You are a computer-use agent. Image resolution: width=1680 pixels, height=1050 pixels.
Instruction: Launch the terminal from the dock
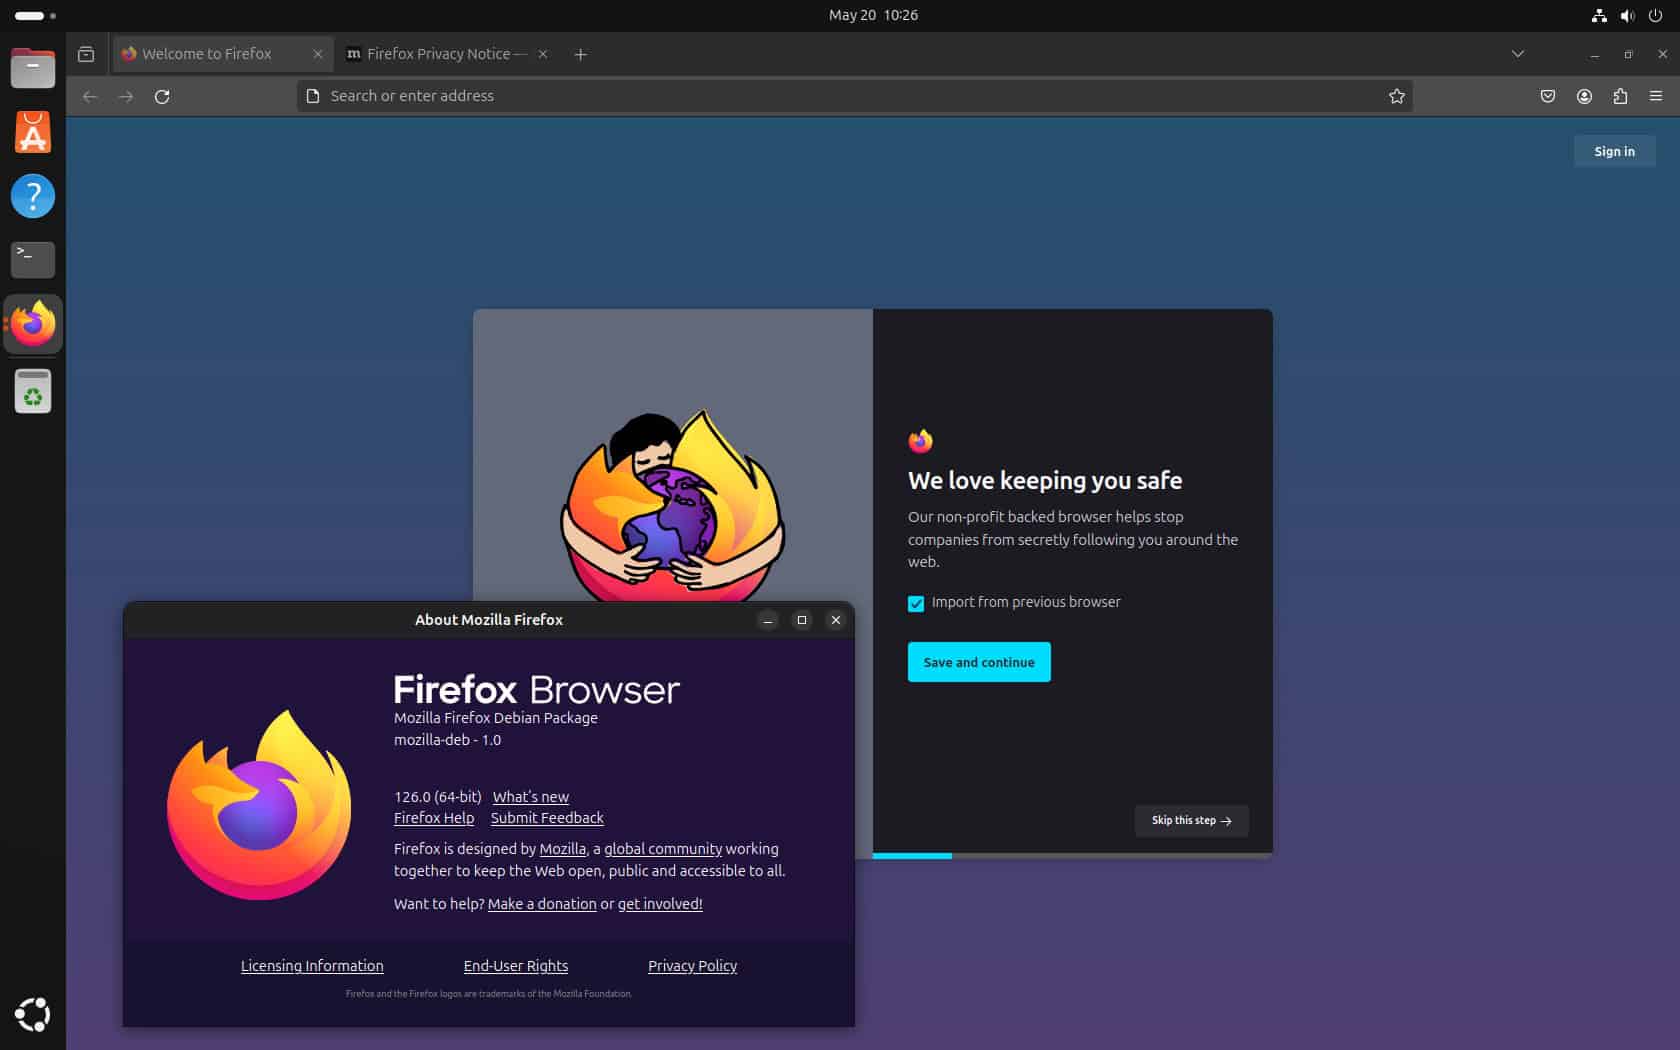click(x=33, y=259)
